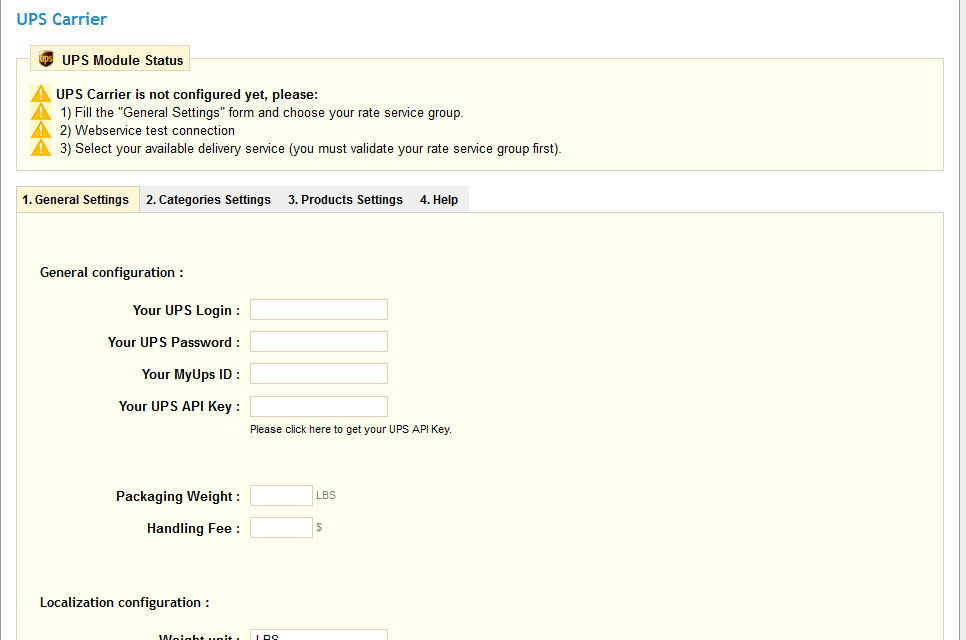Click the Handling Fee input box
The width and height of the screenshot is (966, 640).
[281, 528]
